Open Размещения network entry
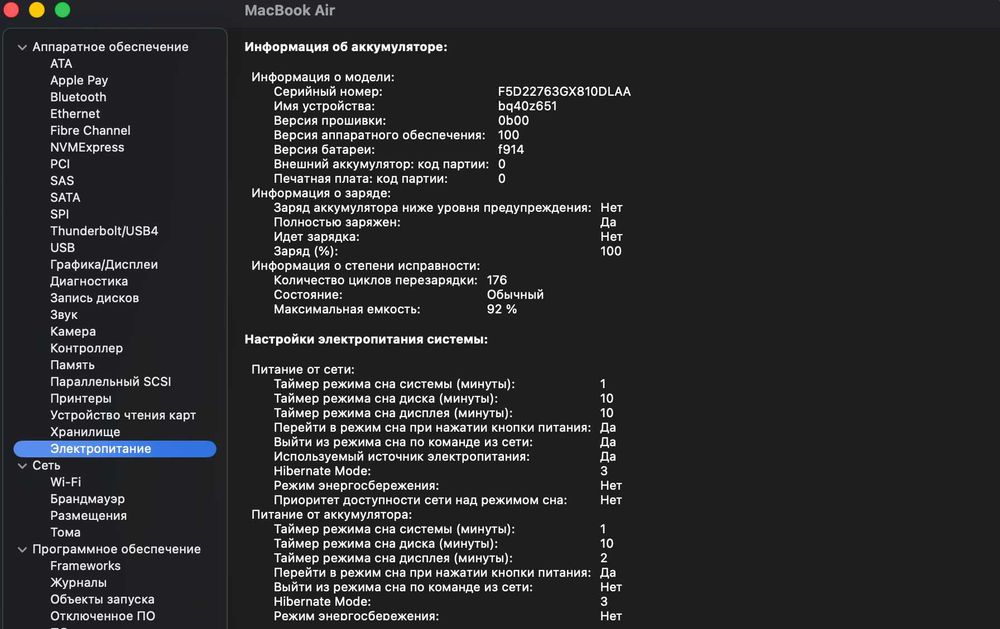Screen dimensions: 1000x629 89,515
